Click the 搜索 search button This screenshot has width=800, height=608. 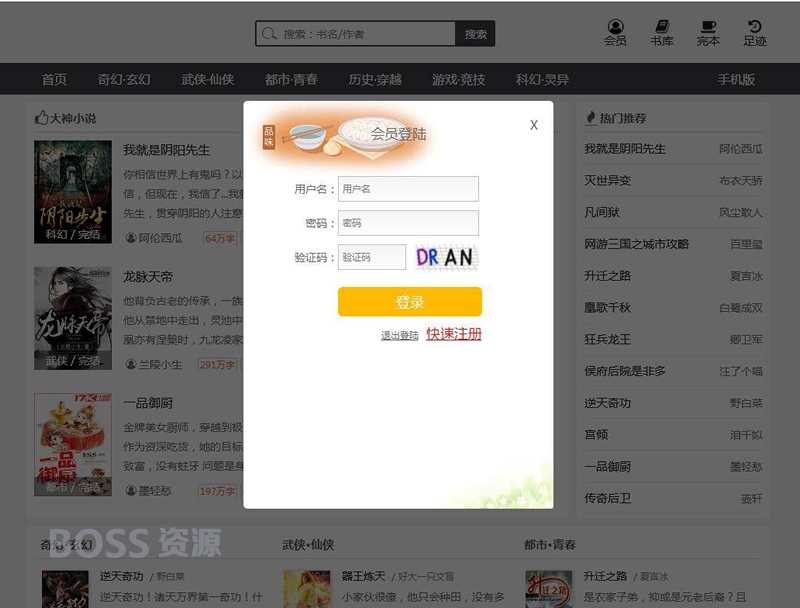pyautogui.click(x=475, y=34)
